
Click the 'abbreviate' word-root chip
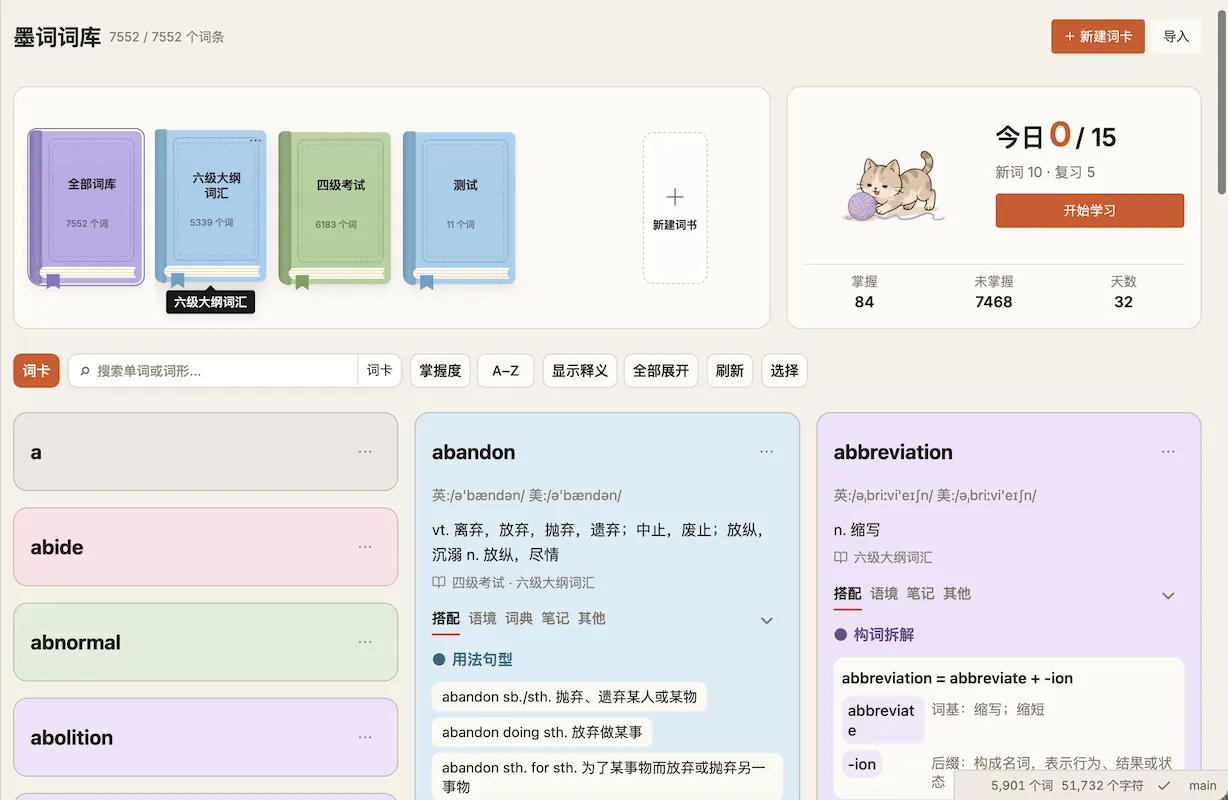point(882,720)
